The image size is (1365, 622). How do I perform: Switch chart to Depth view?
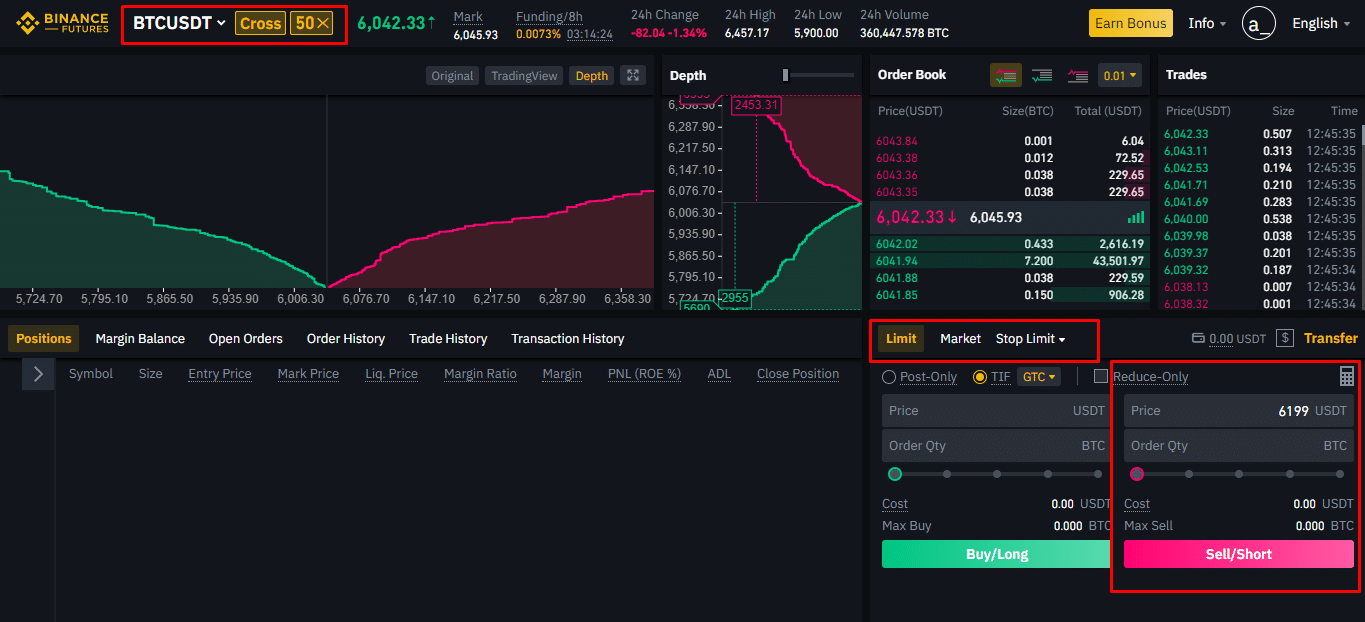[591, 76]
